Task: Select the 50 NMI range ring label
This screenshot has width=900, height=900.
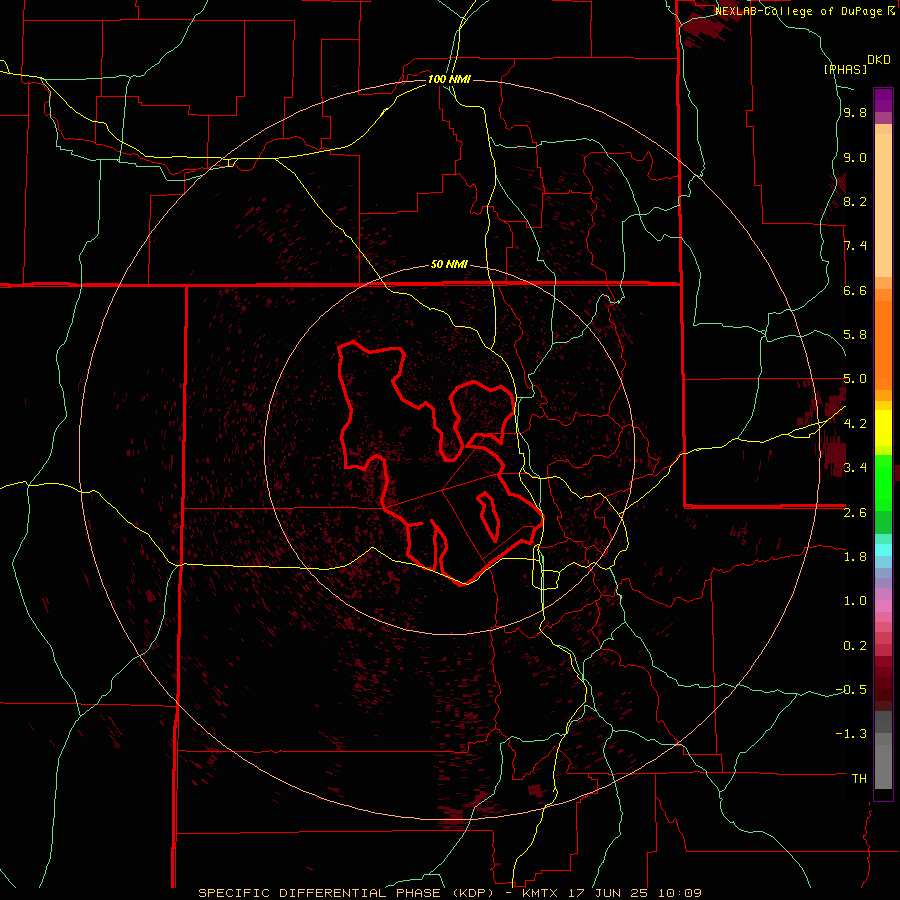Action: coord(449,265)
